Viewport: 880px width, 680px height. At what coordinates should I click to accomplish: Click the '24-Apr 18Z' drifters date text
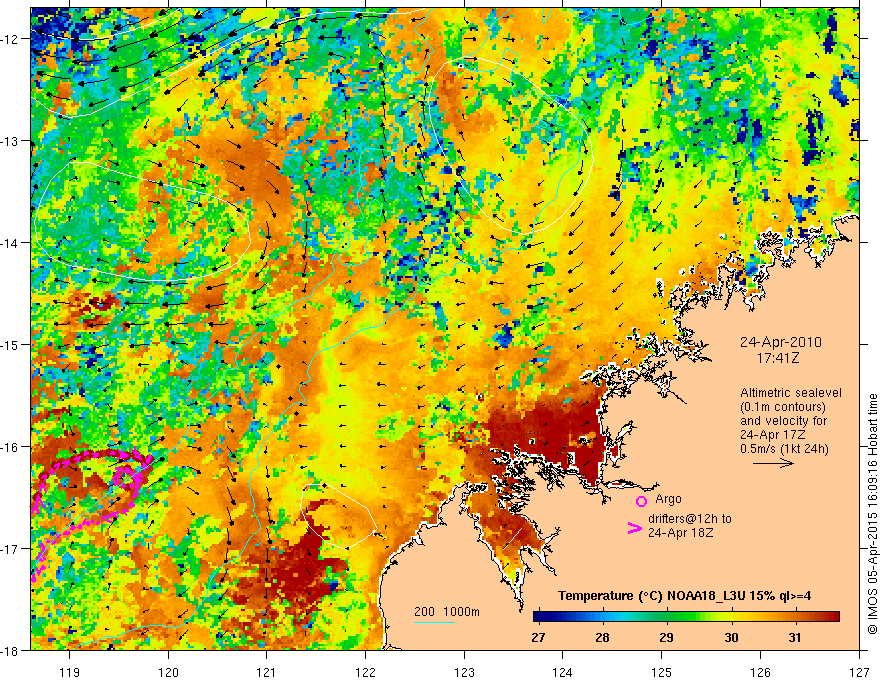pyautogui.click(x=681, y=533)
